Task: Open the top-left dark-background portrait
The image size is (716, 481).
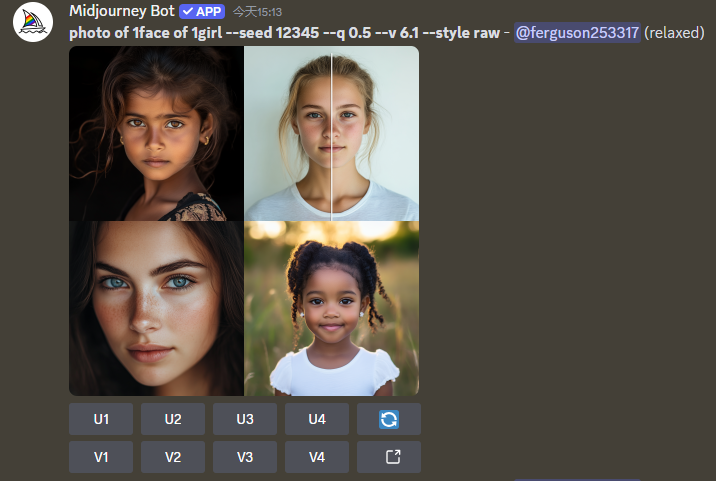Action: pos(156,133)
